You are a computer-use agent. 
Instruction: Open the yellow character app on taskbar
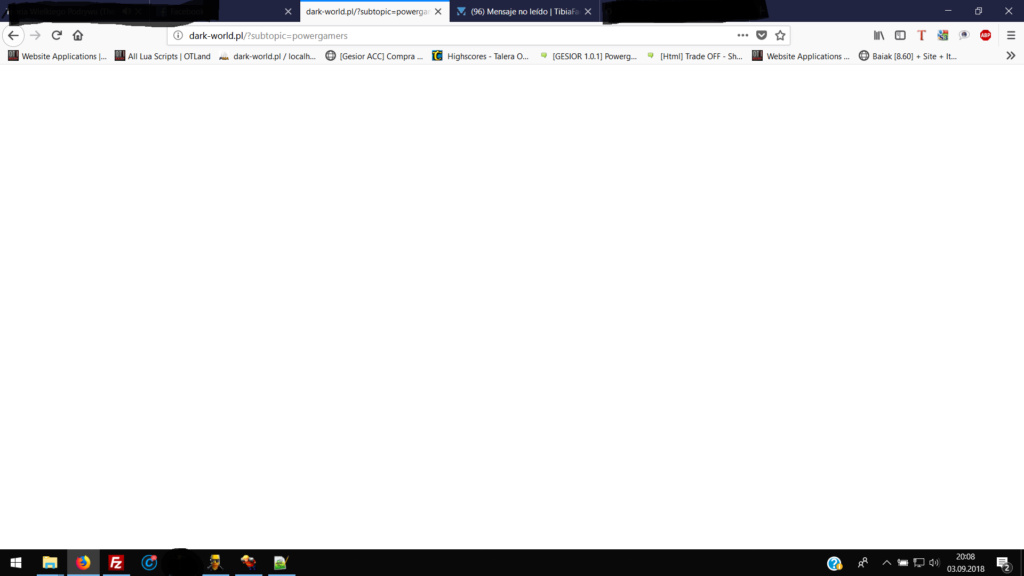click(x=215, y=562)
